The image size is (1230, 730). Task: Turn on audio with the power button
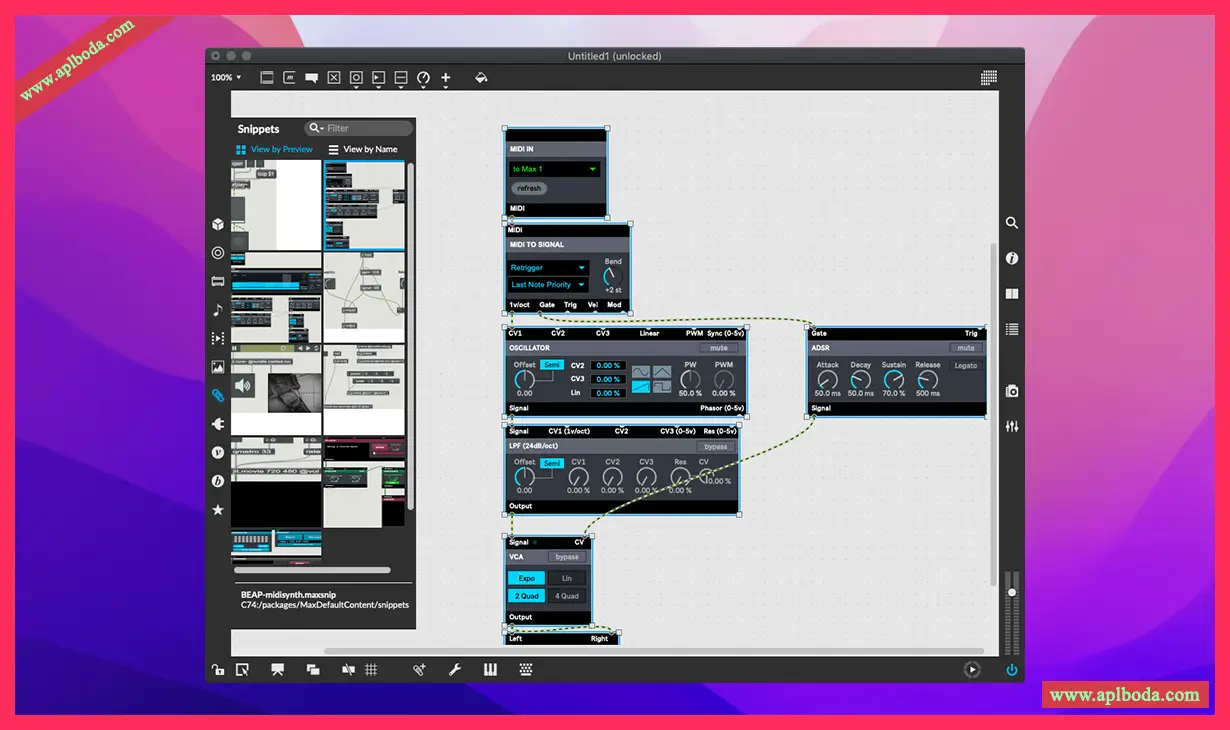coord(1012,670)
